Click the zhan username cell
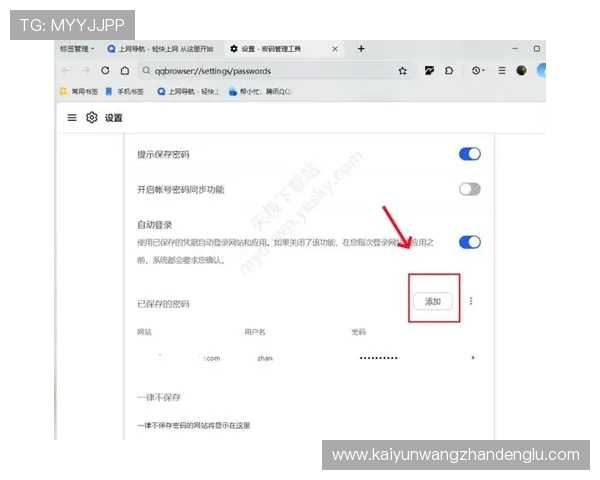This screenshot has width=600, height=480. (x=265, y=358)
